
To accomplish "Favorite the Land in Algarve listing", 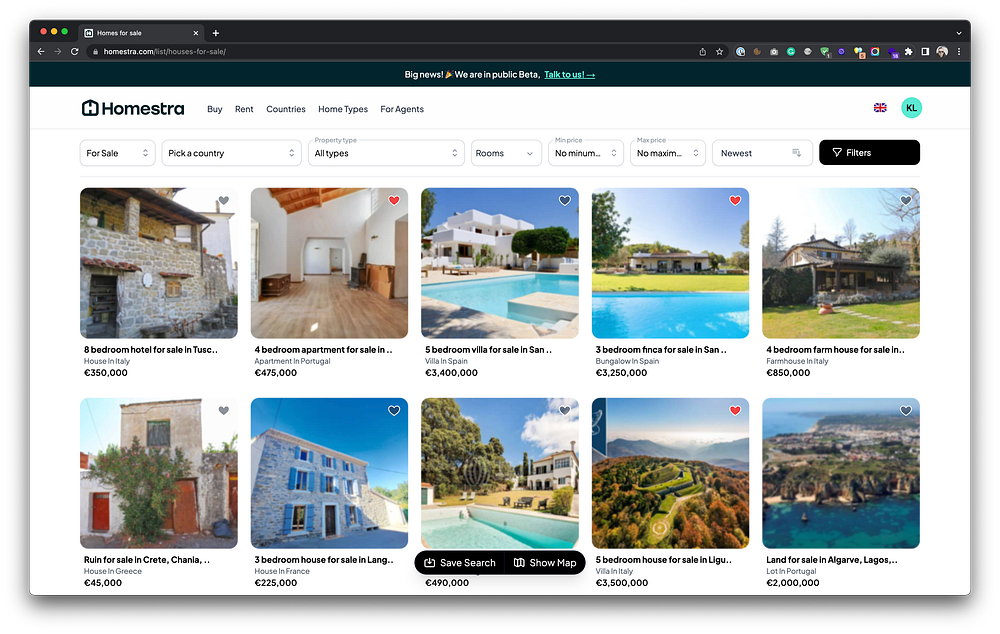I will coord(906,411).
